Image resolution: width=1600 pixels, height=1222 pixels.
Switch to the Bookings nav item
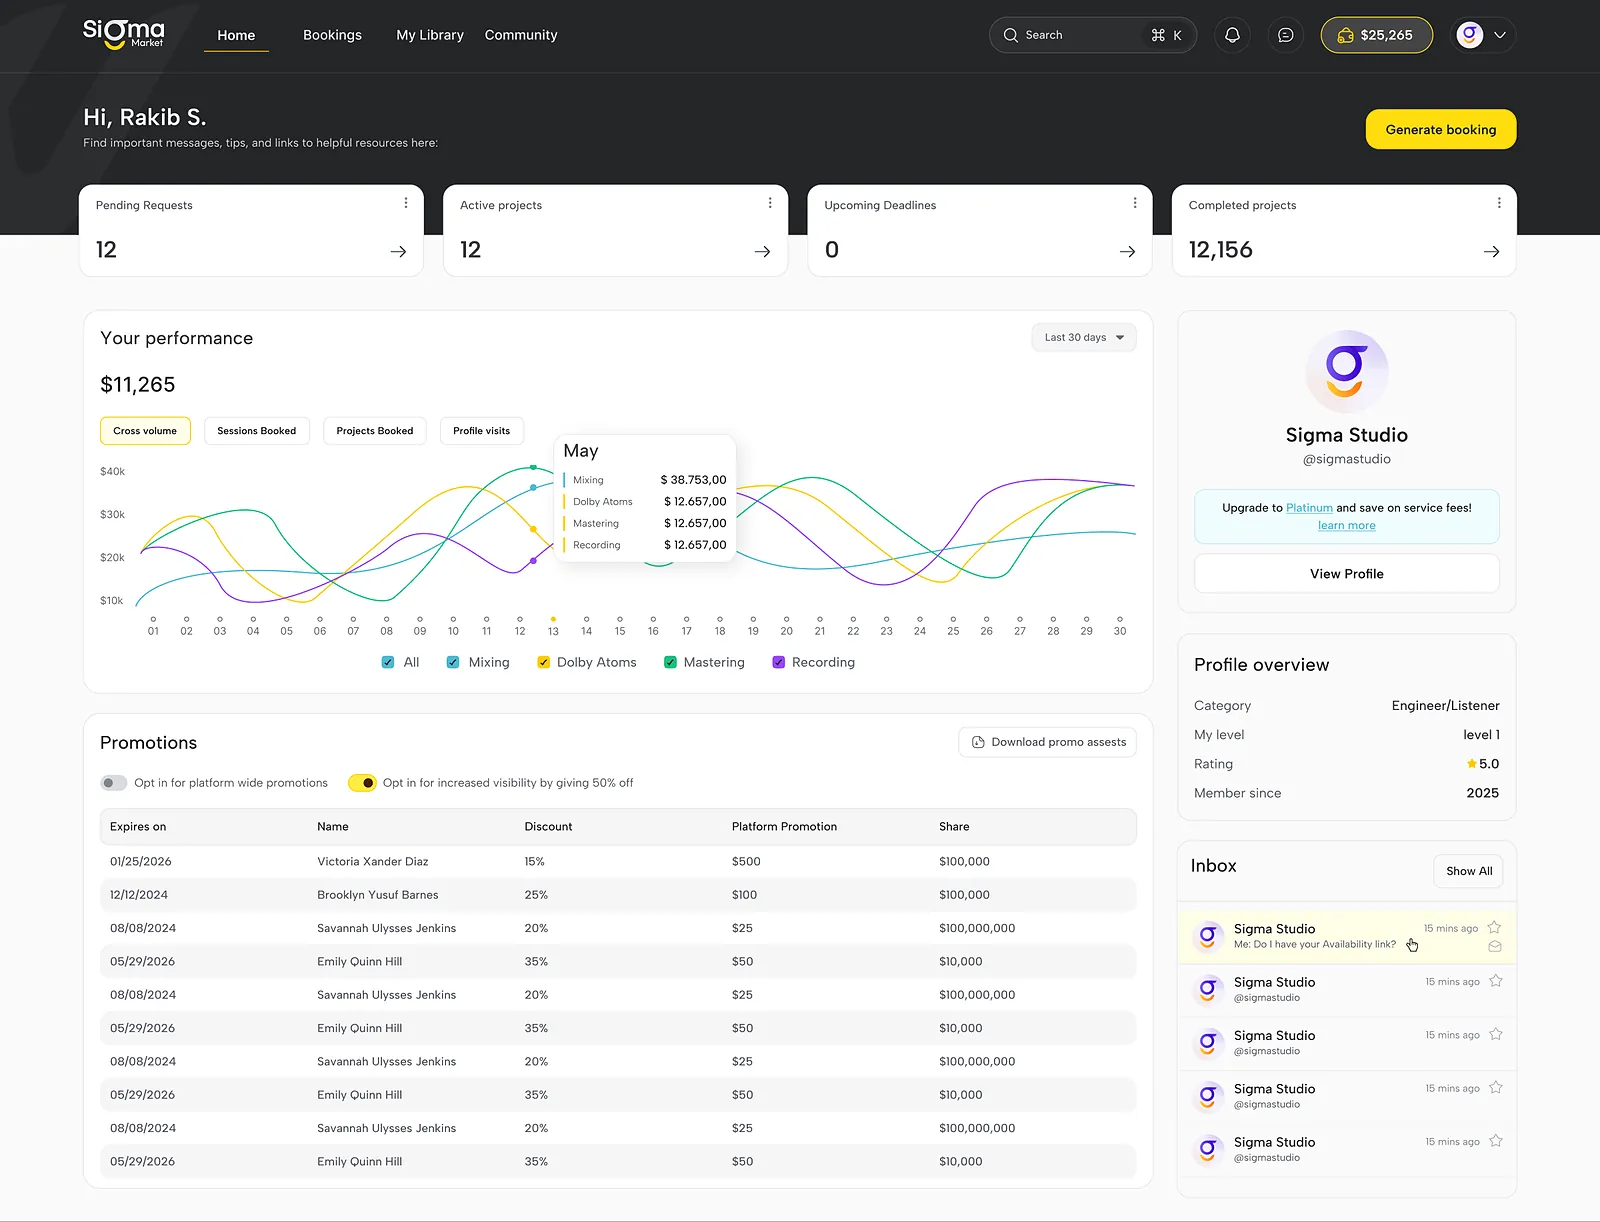click(332, 35)
